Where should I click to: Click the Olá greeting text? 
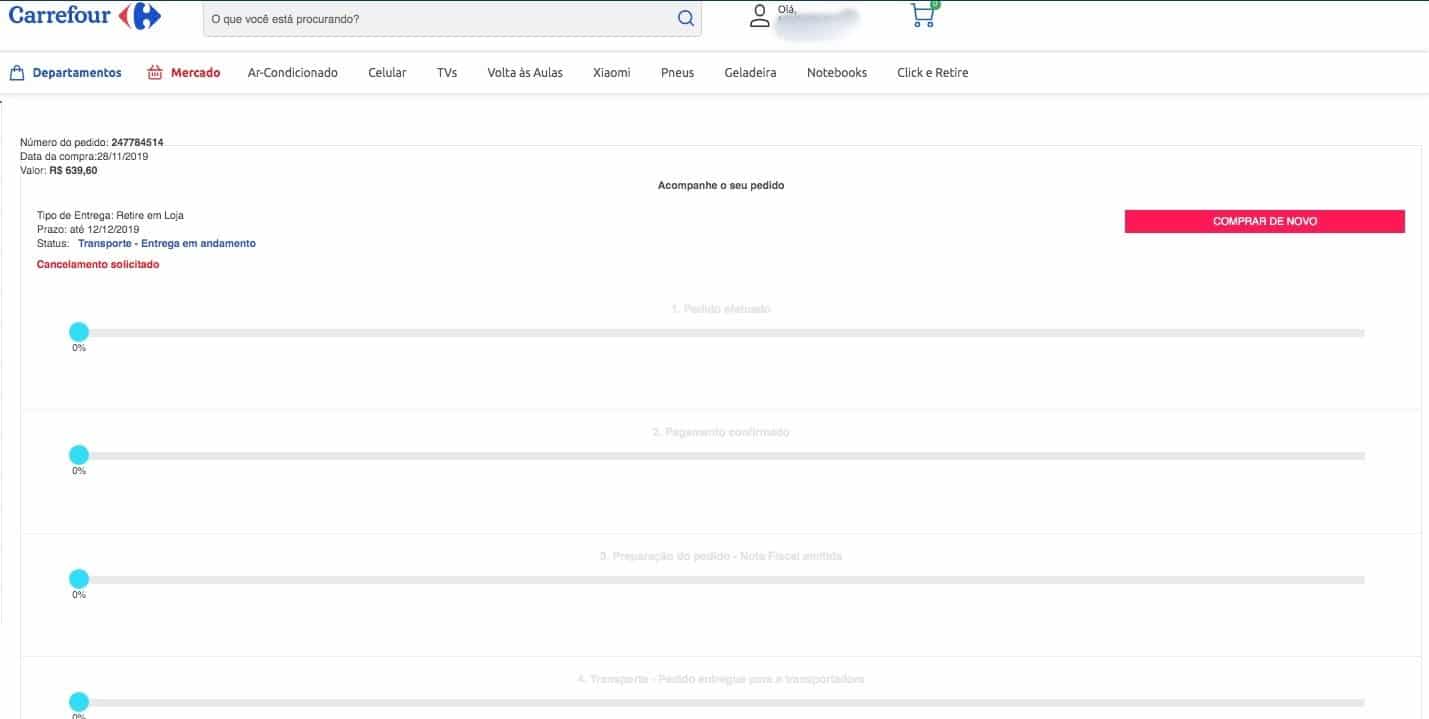coord(787,9)
